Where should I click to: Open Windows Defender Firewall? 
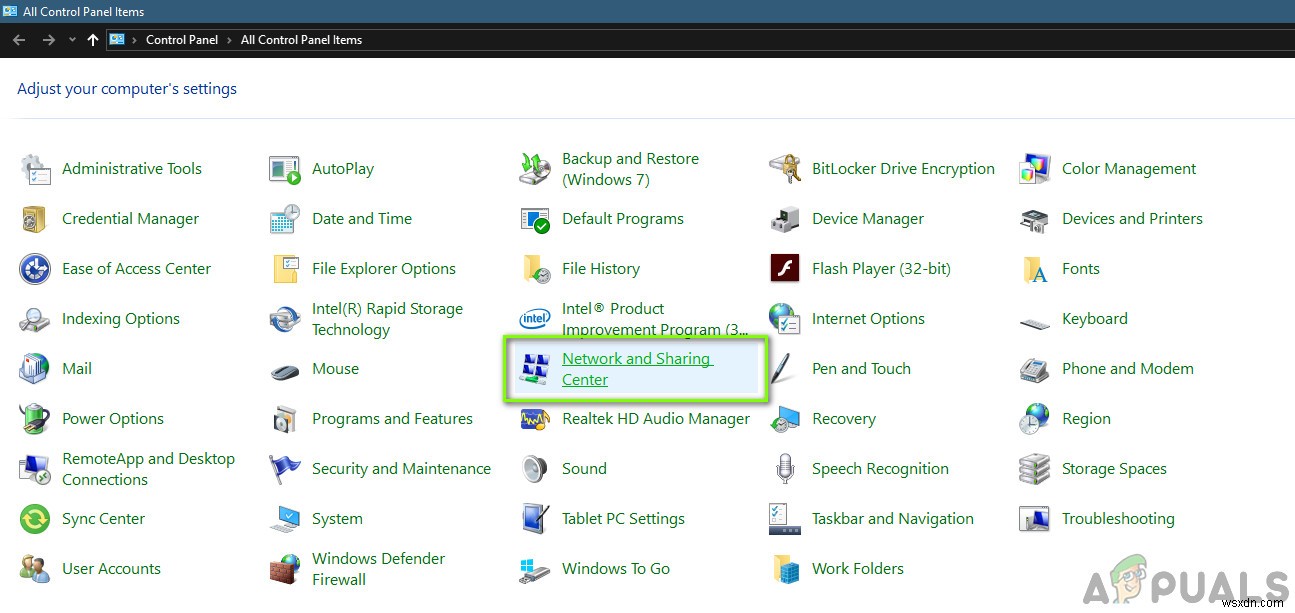[x=378, y=568]
